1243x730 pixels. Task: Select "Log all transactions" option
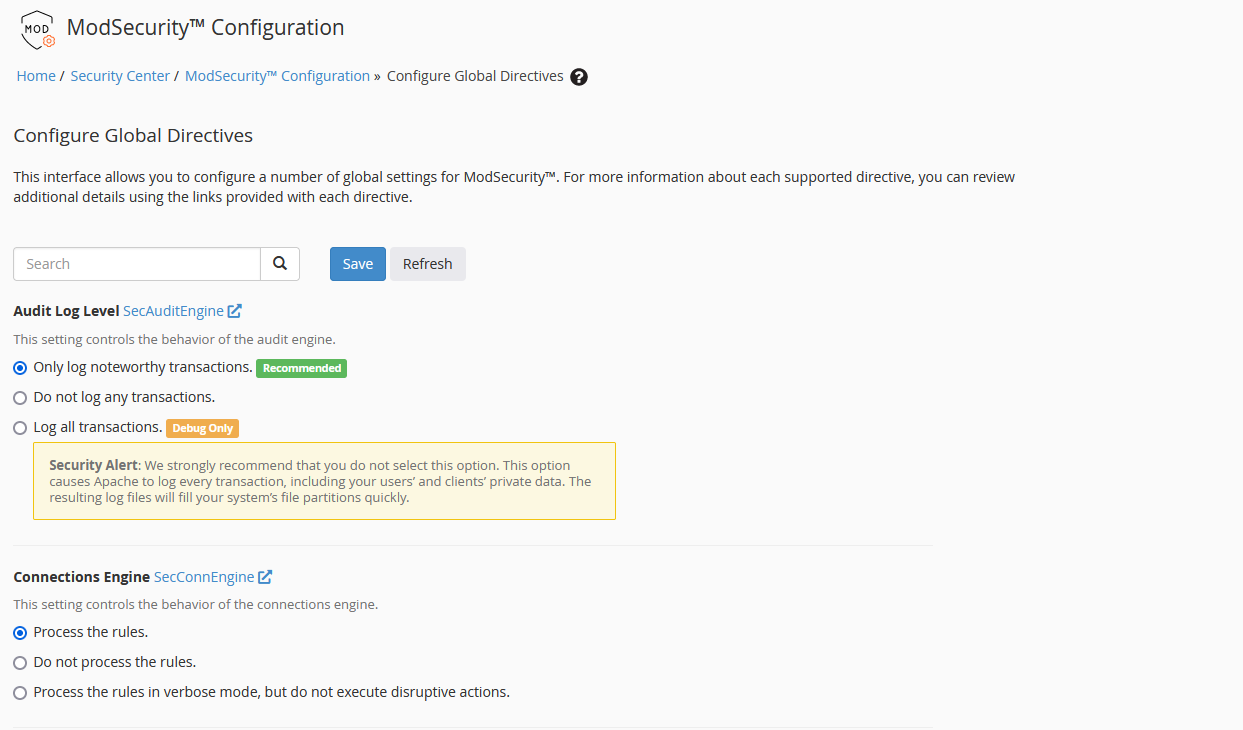click(19, 427)
